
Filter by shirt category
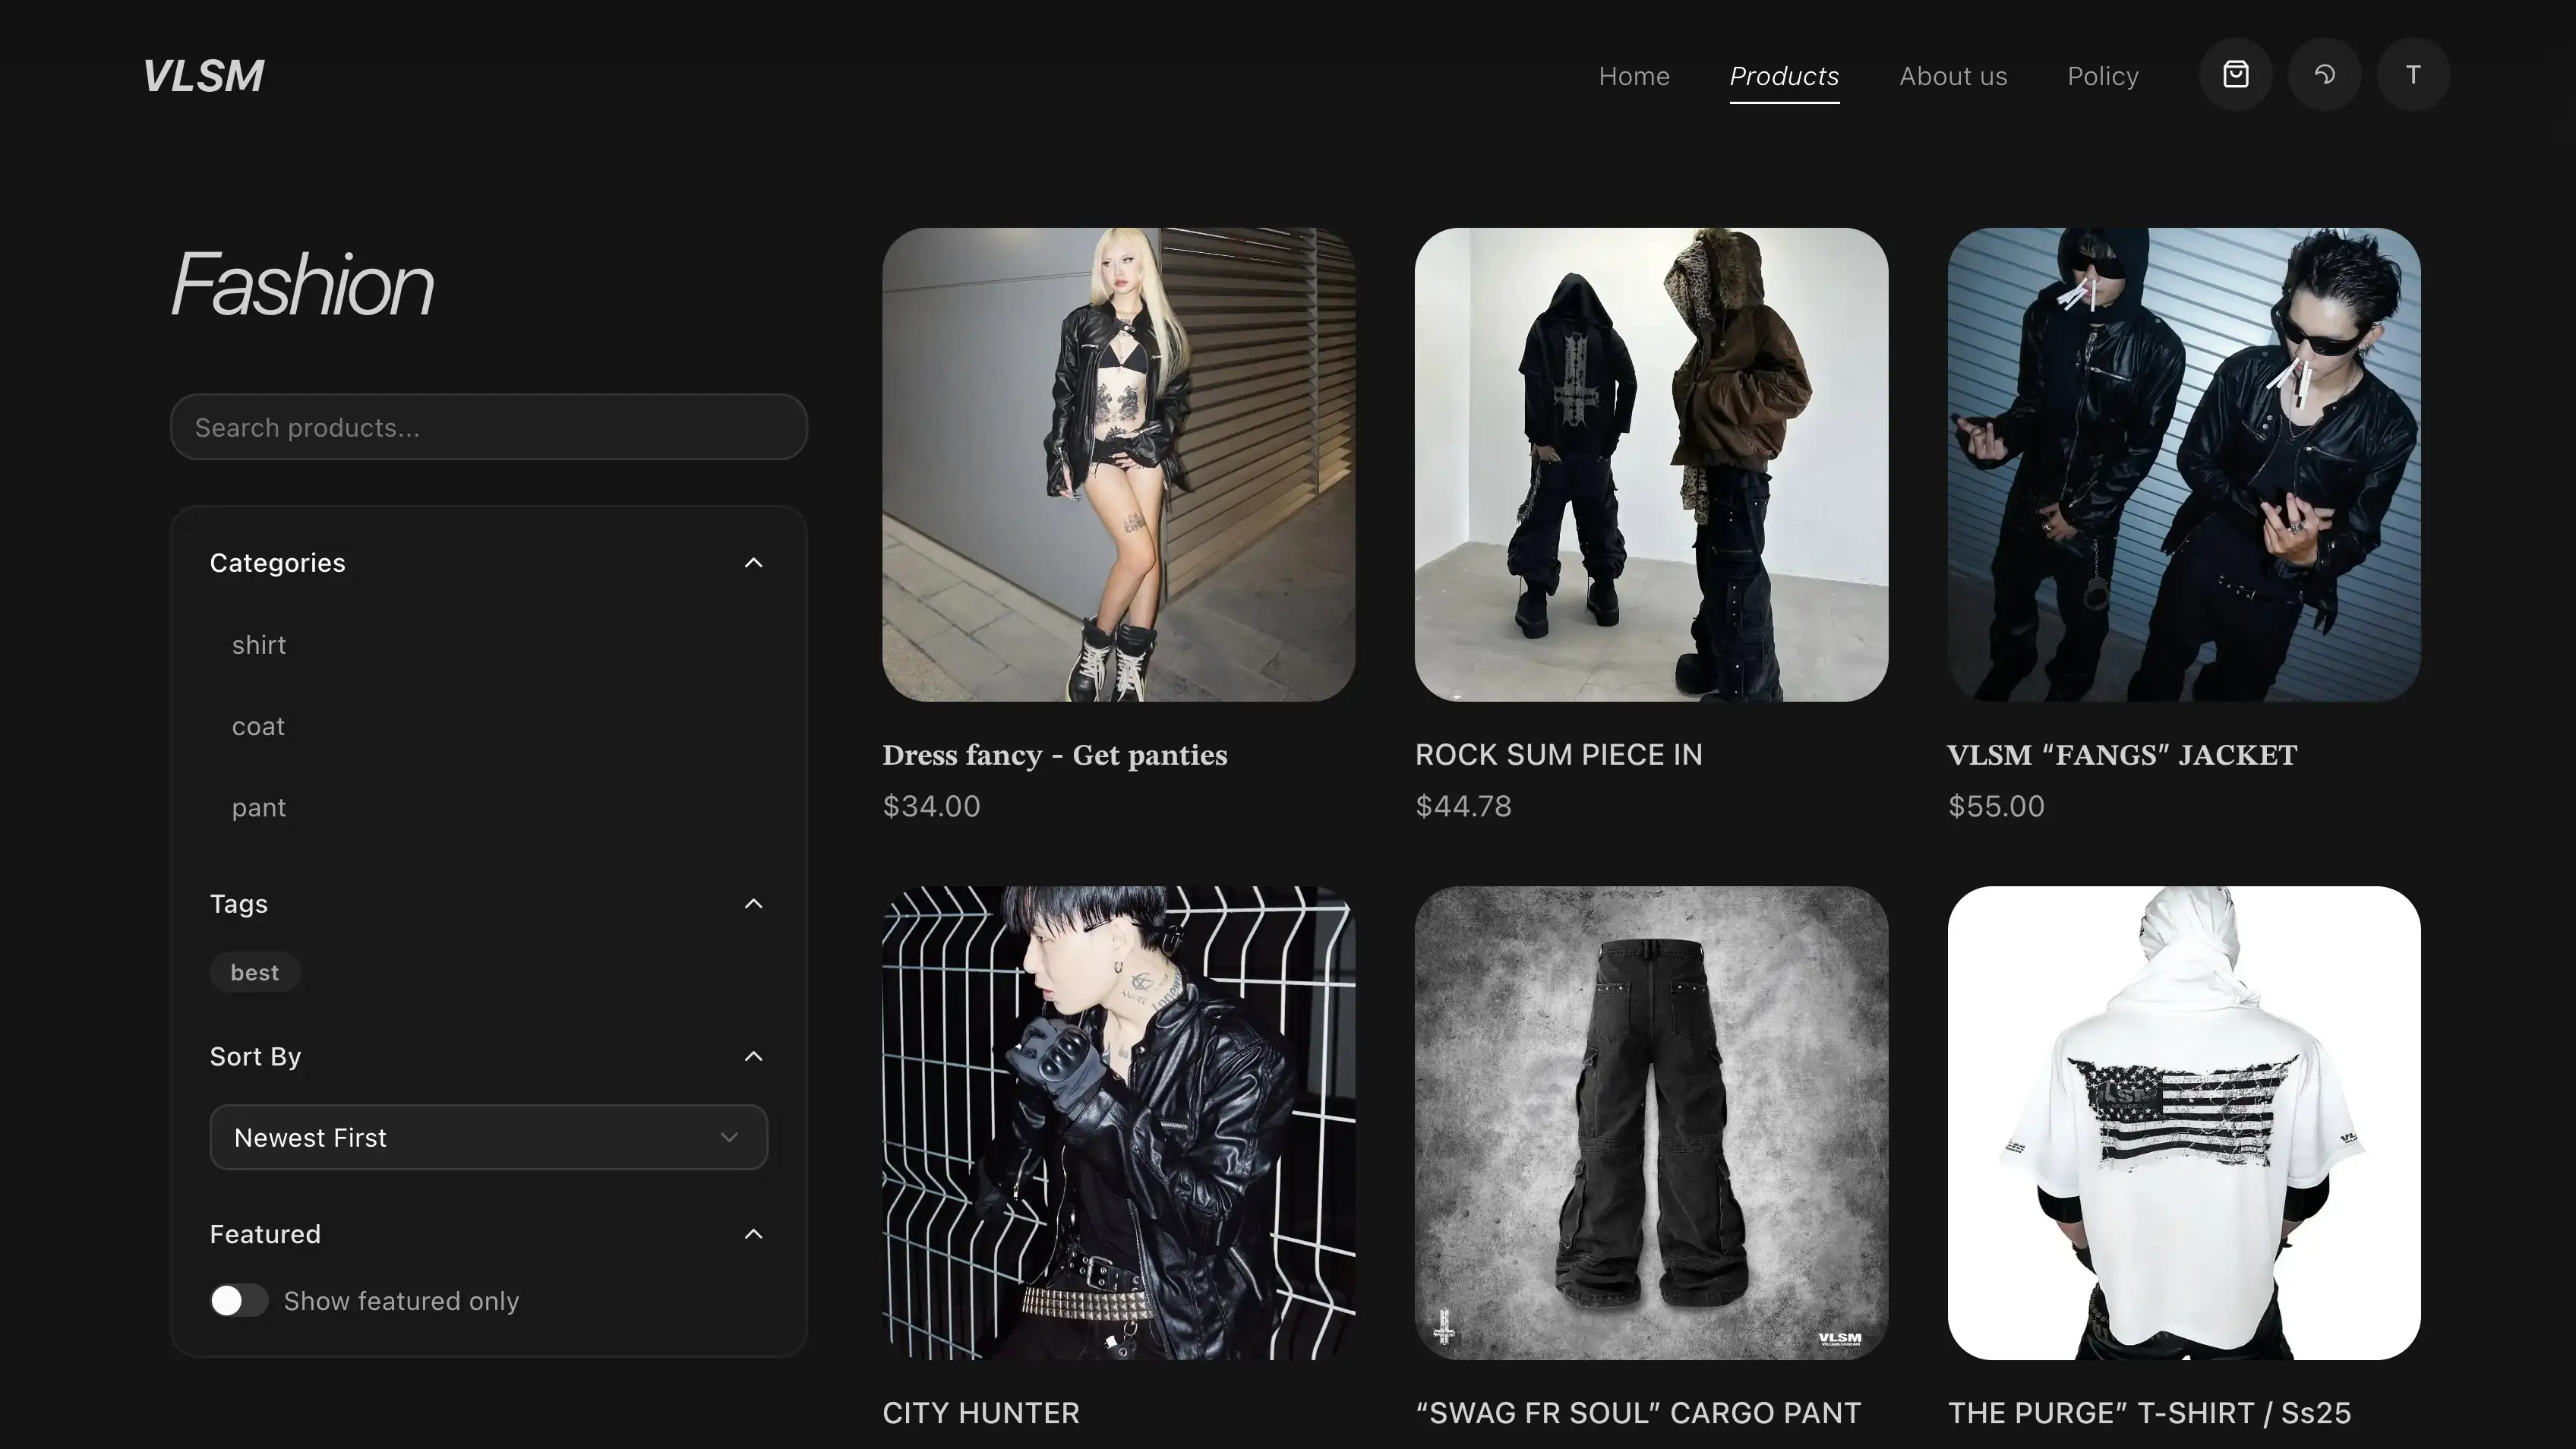(259, 645)
